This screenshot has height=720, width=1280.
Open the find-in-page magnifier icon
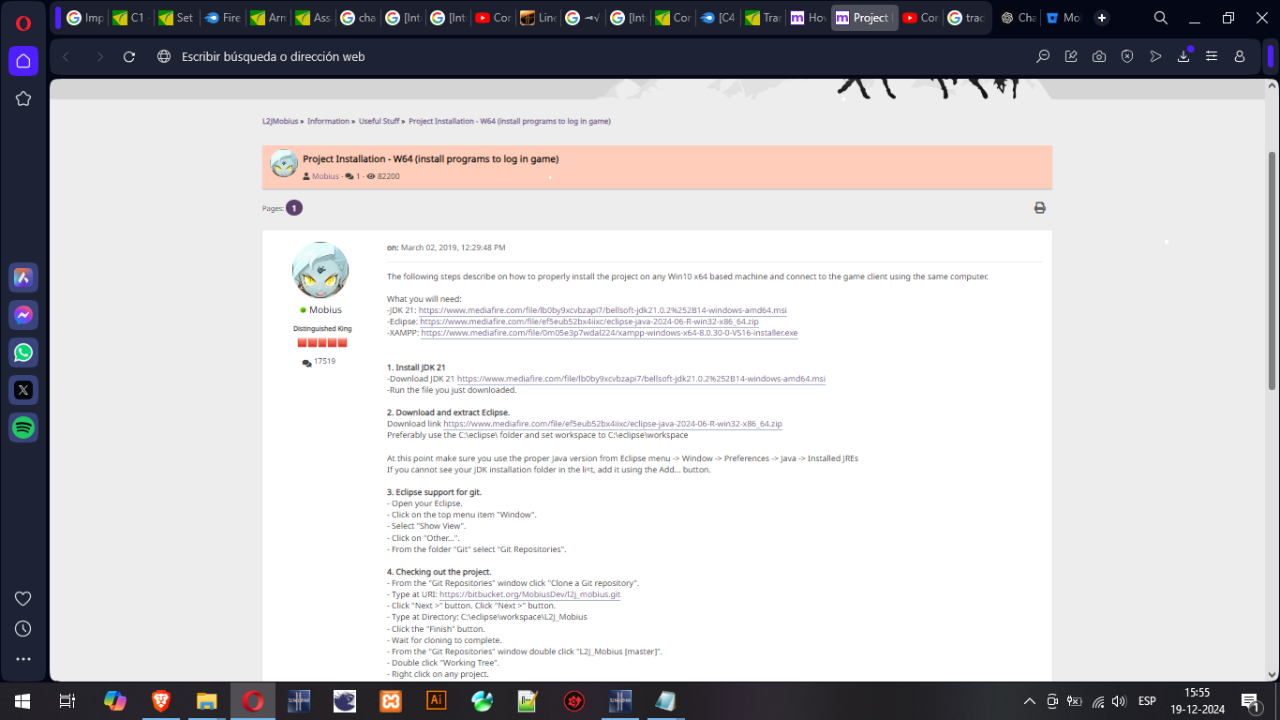[1043, 57]
